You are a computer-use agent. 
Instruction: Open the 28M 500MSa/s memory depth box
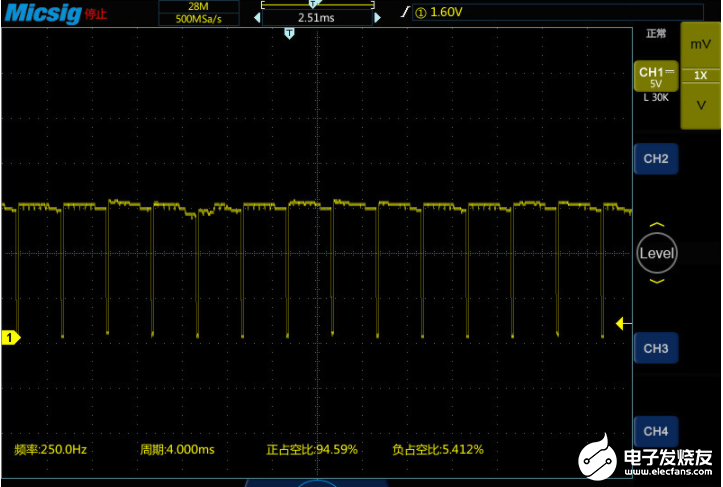(199, 13)
